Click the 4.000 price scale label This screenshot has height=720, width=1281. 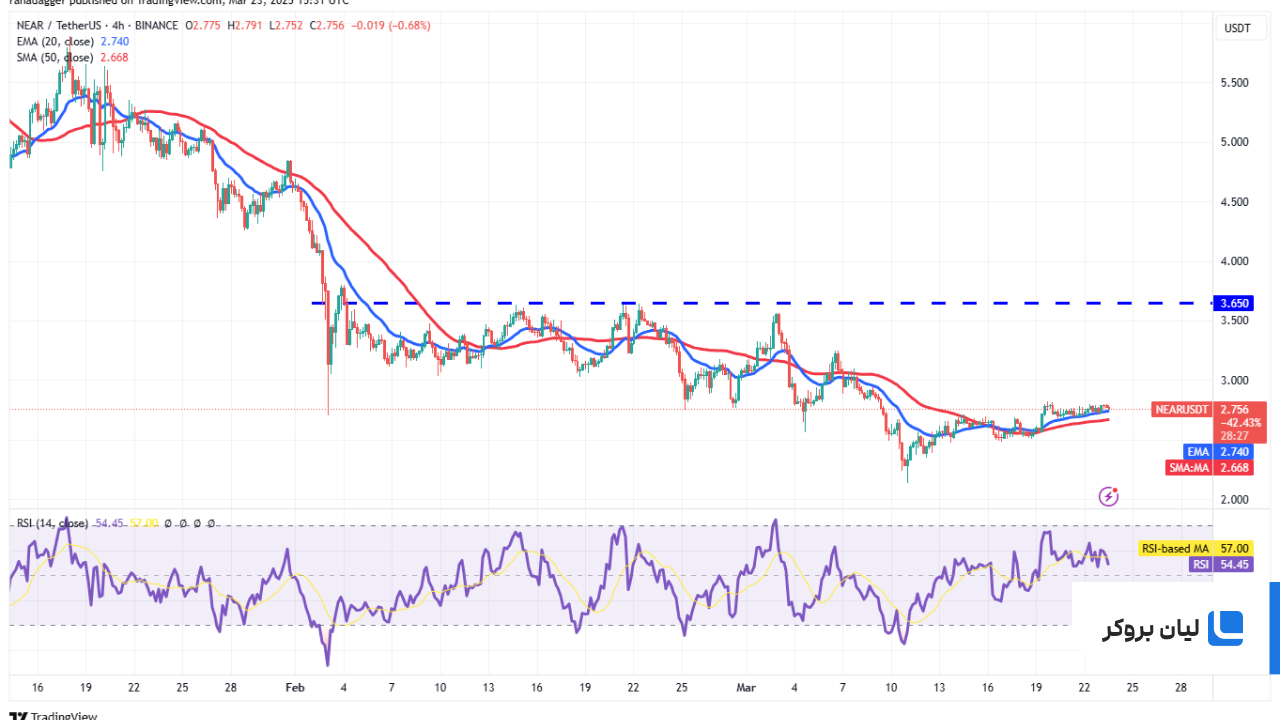coord(1232,261)
